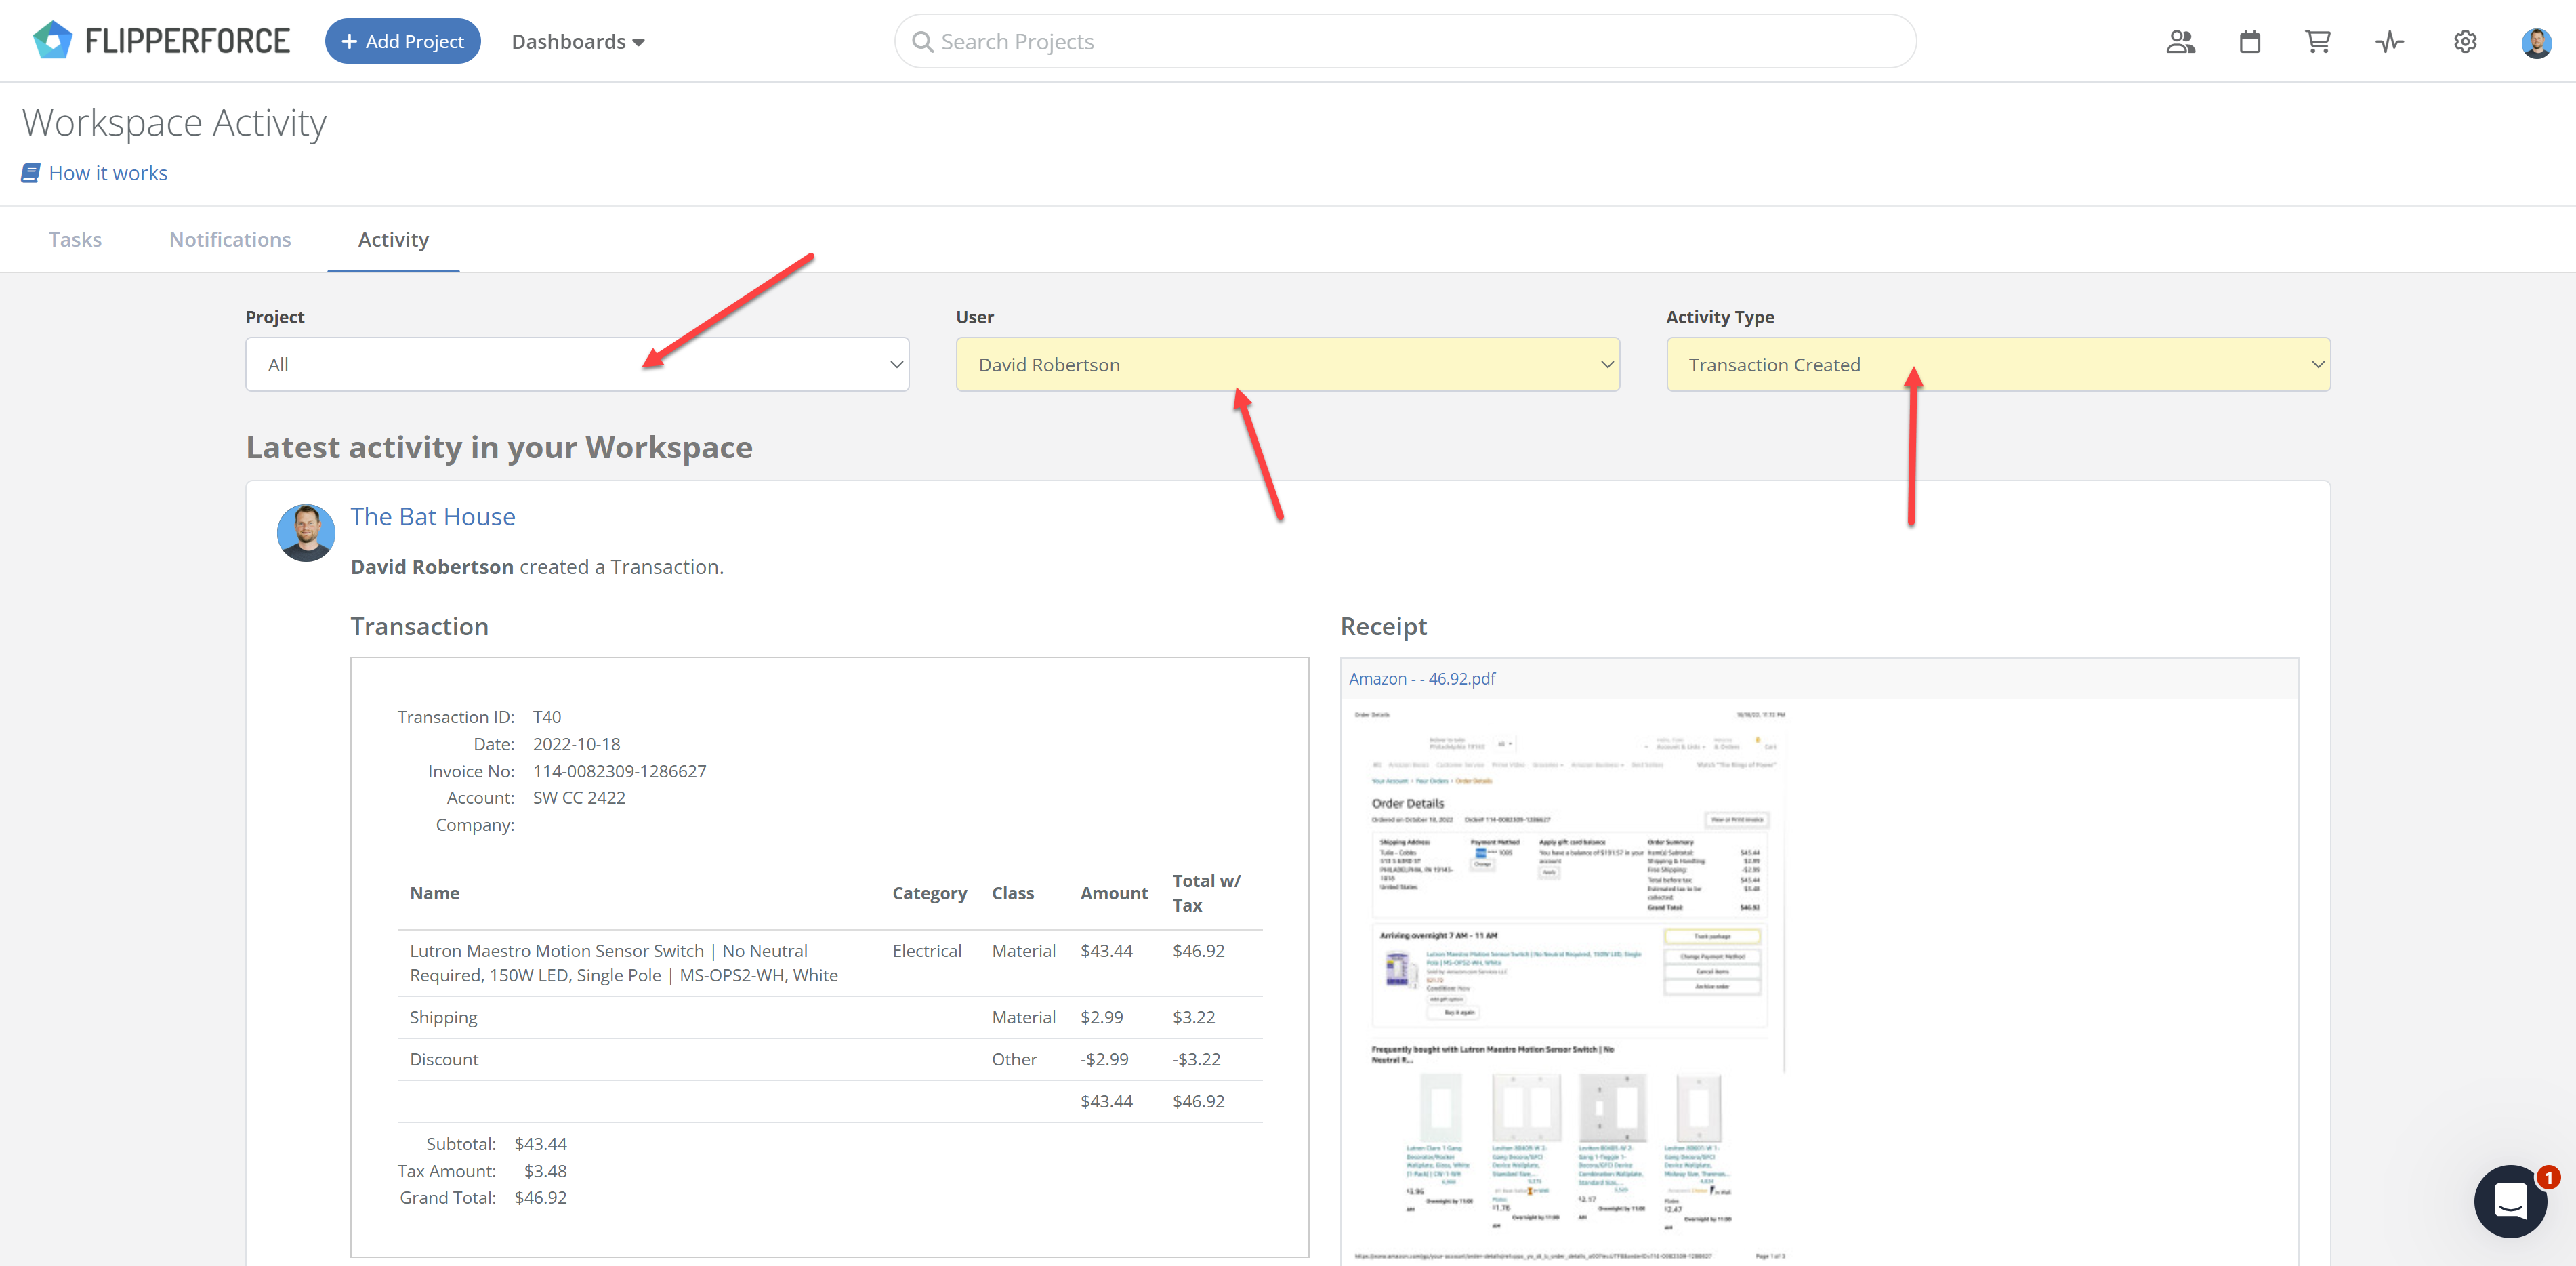Open the chat support widget
Viewport: 2576px width, 1266px height.
(x=2510, y=1201)
